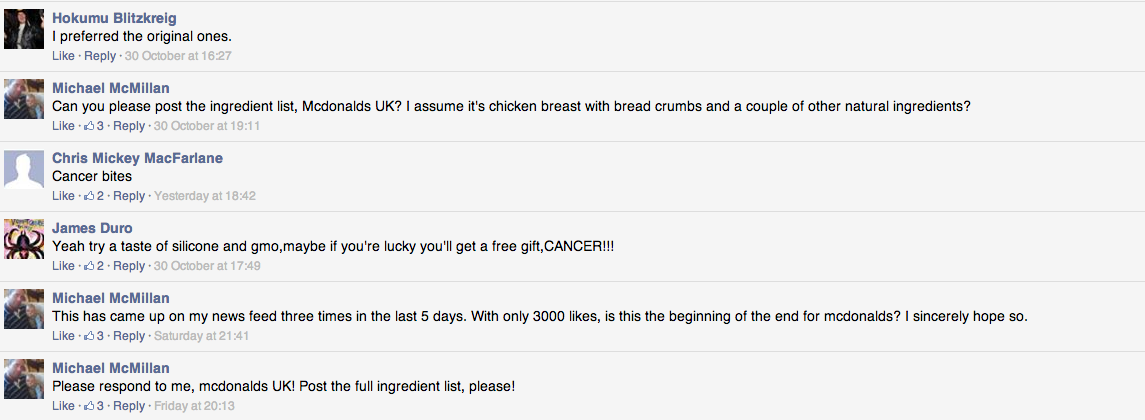Open Chris Mickey MacFarlane's blank avatar

point(24,169)
